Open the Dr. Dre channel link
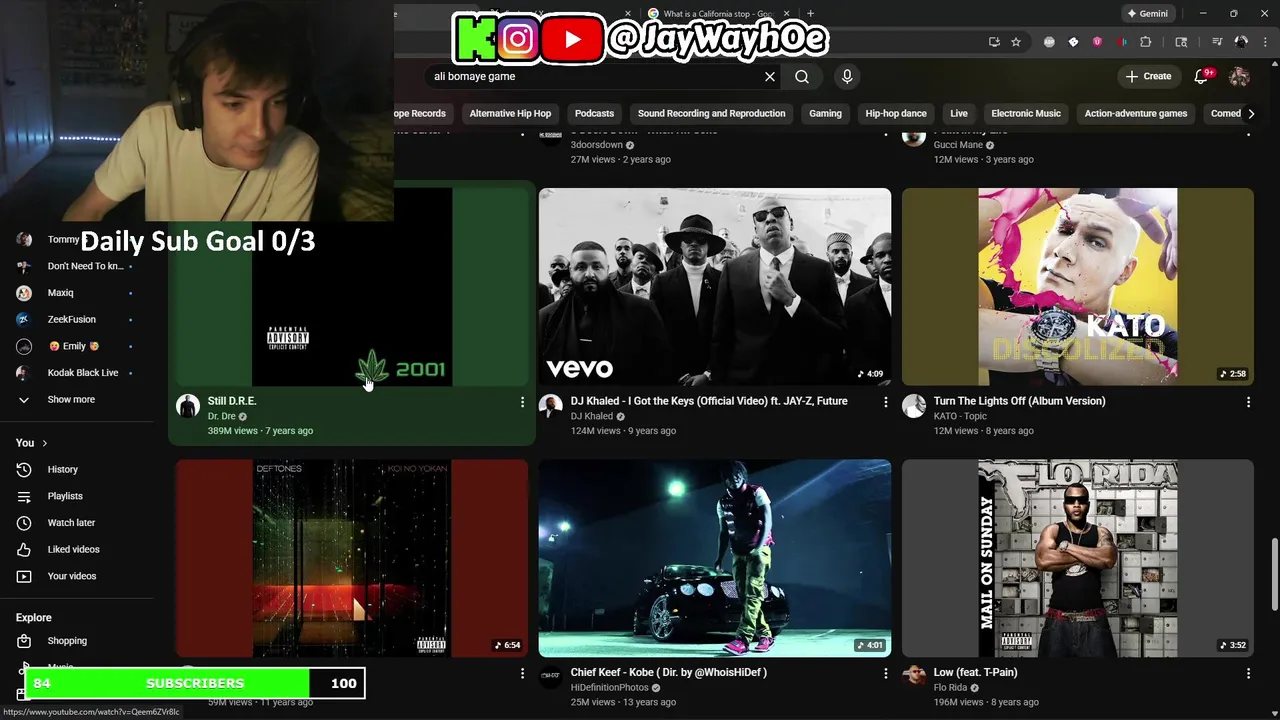 (x=222, y=416)
